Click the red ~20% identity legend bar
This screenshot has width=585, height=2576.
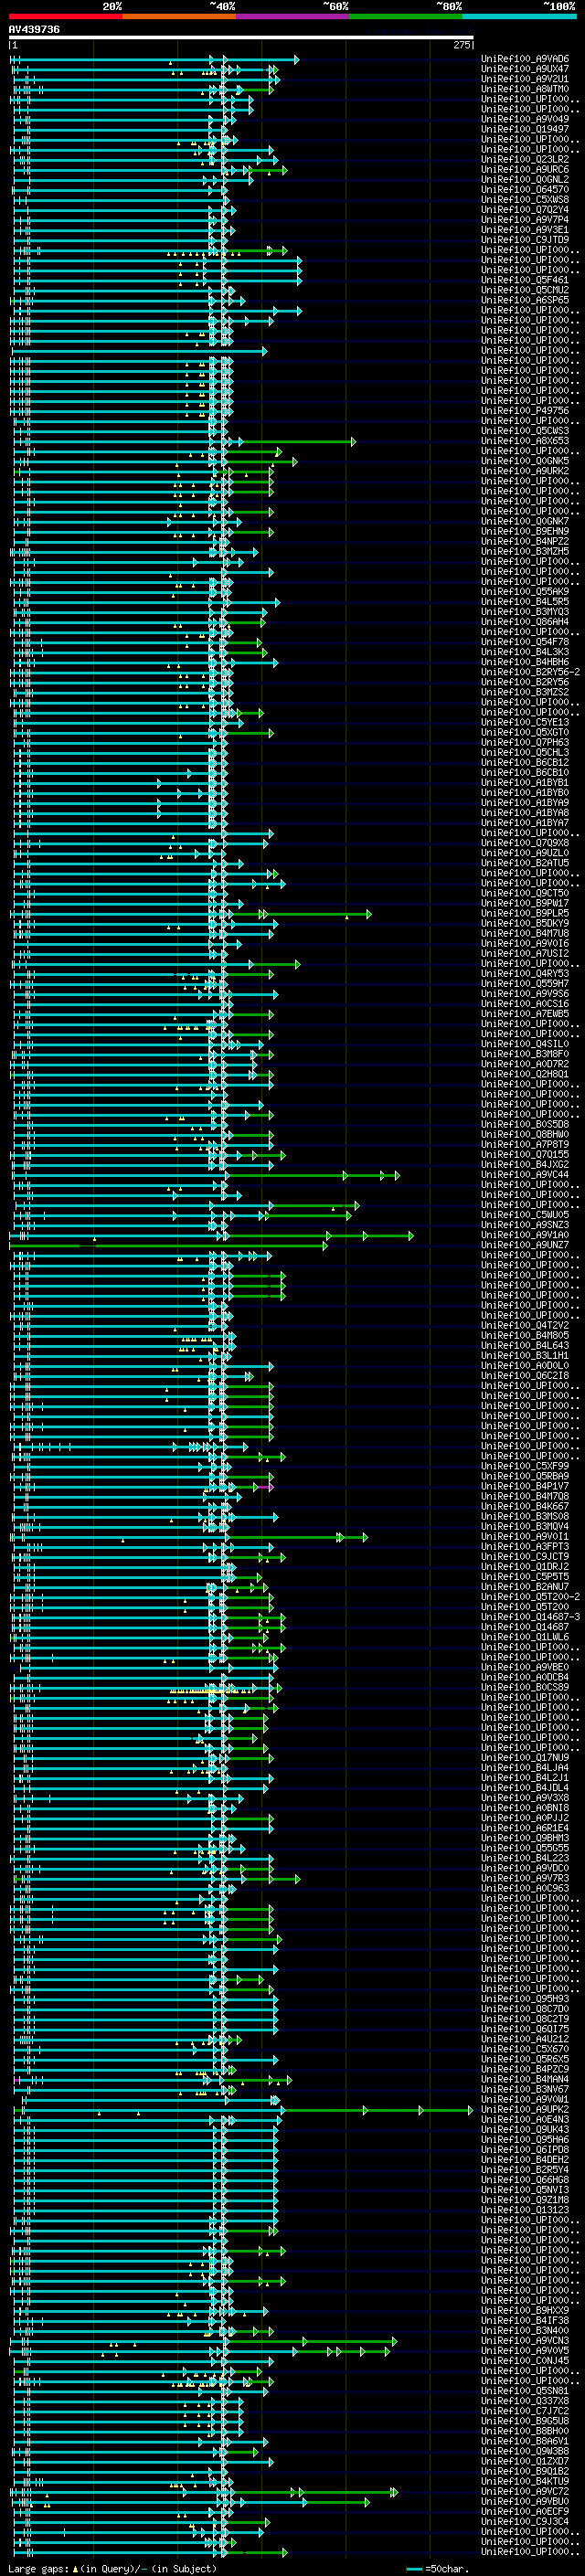coord(66,16)
